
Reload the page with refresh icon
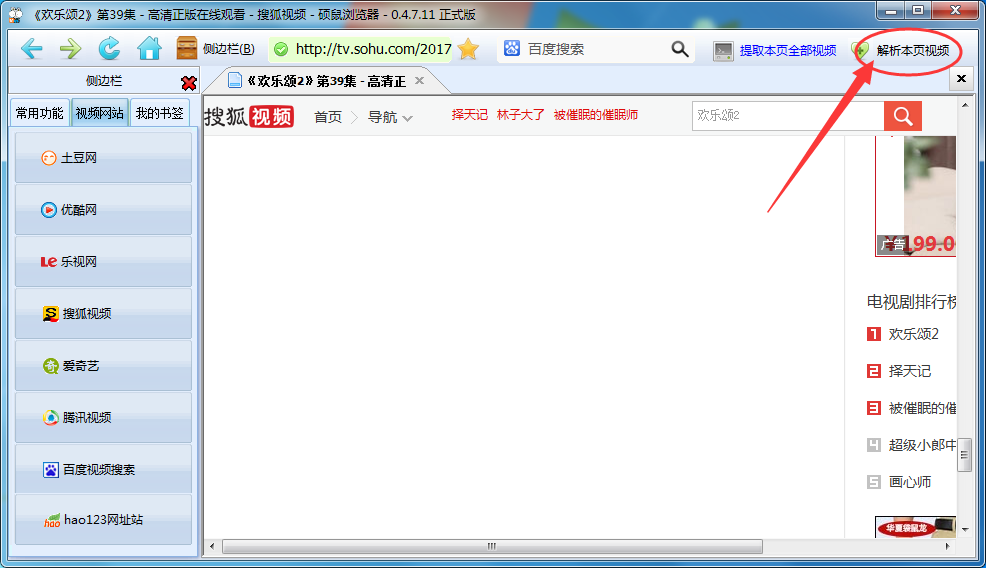point(109,48)
